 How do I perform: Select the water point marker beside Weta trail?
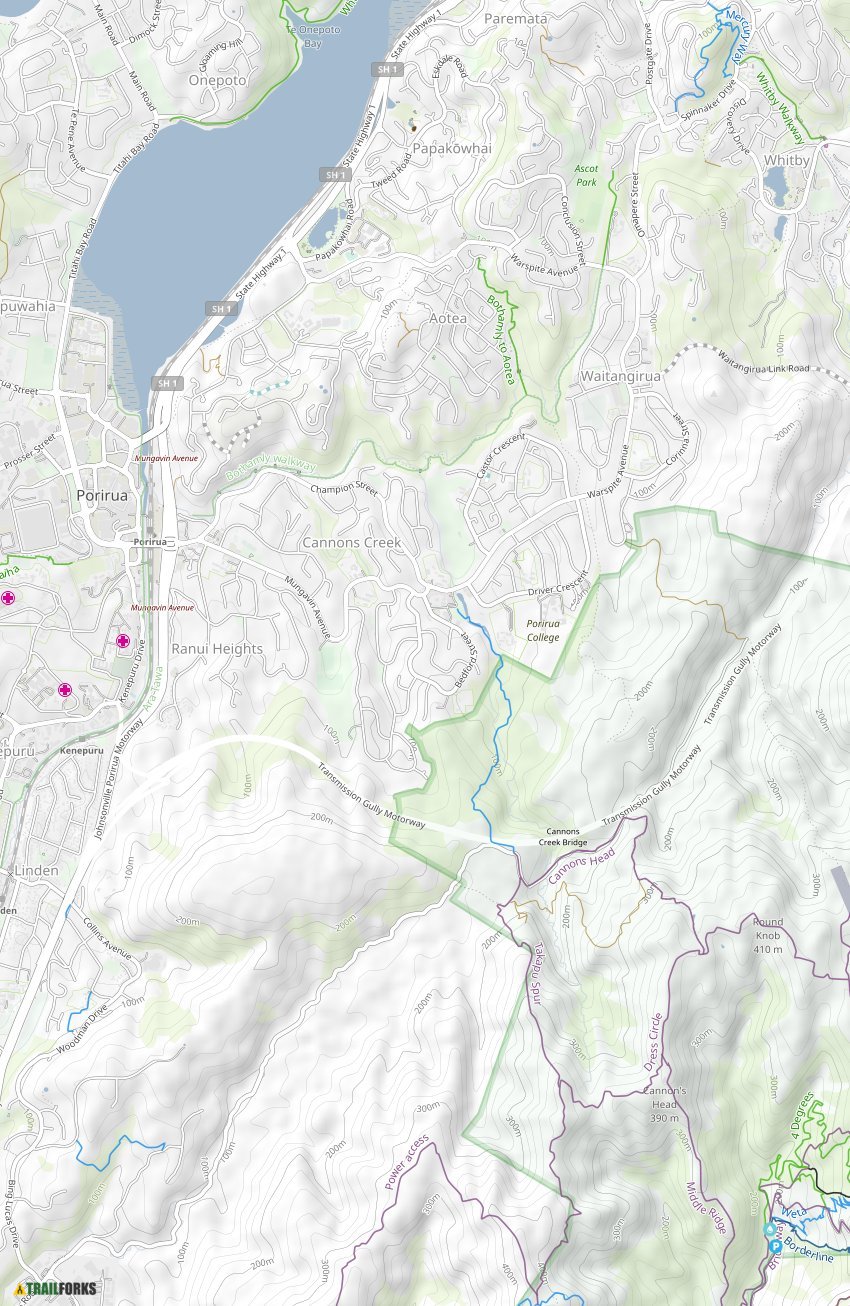pyautogui.click(x=770, y=1229)
